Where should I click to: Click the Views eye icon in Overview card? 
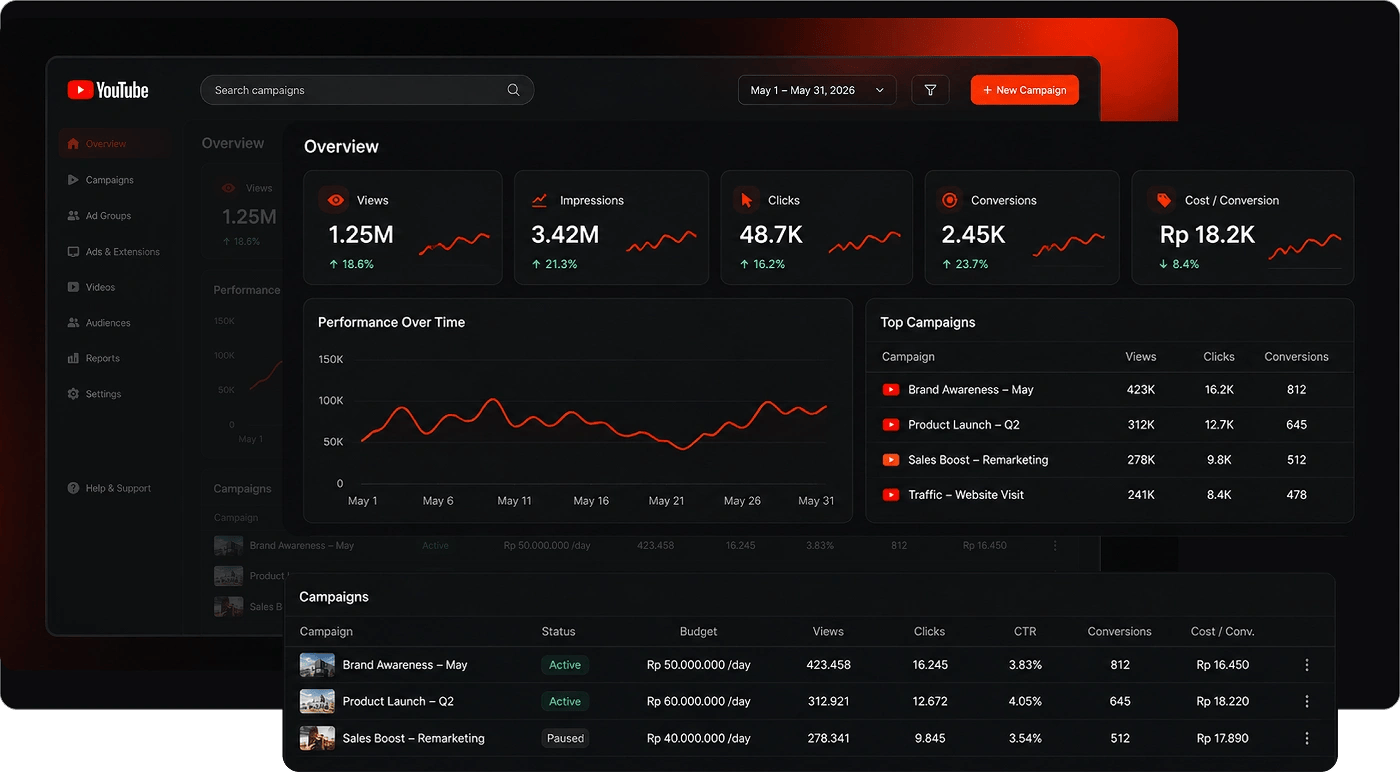[x=335, y=200]
